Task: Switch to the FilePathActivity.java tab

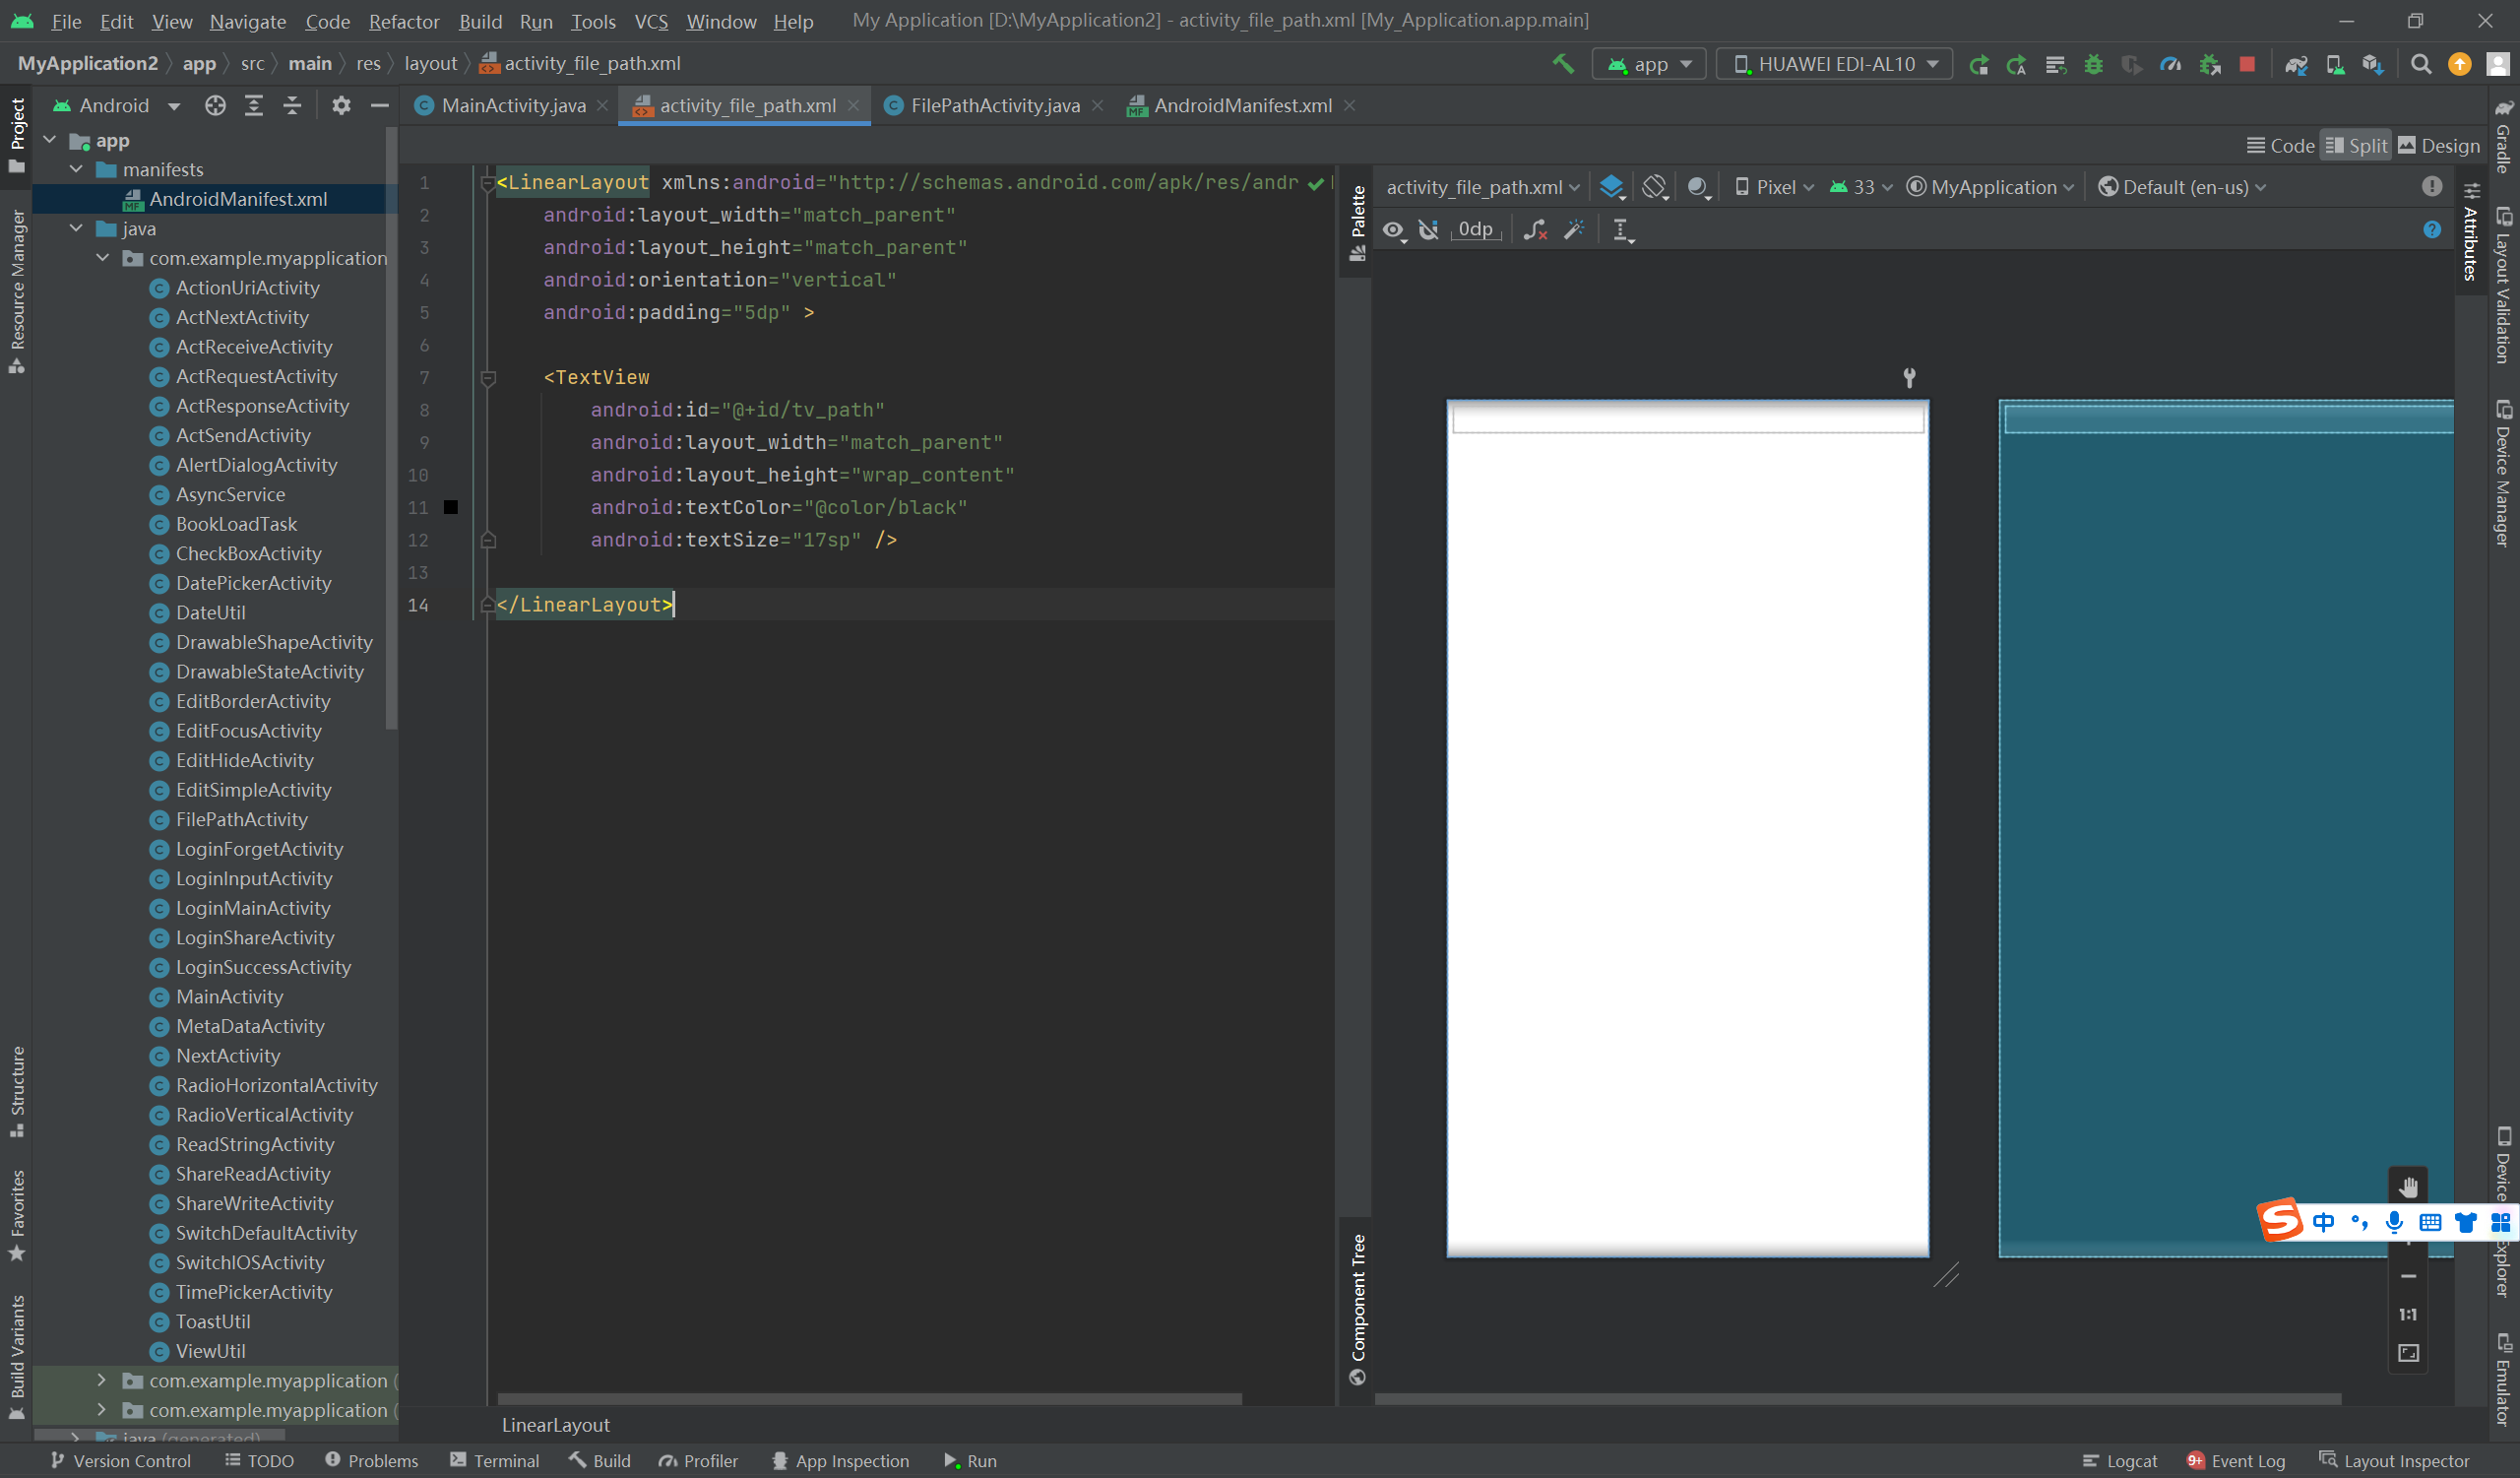Action: pyautogui.click(x=993, y=106)
